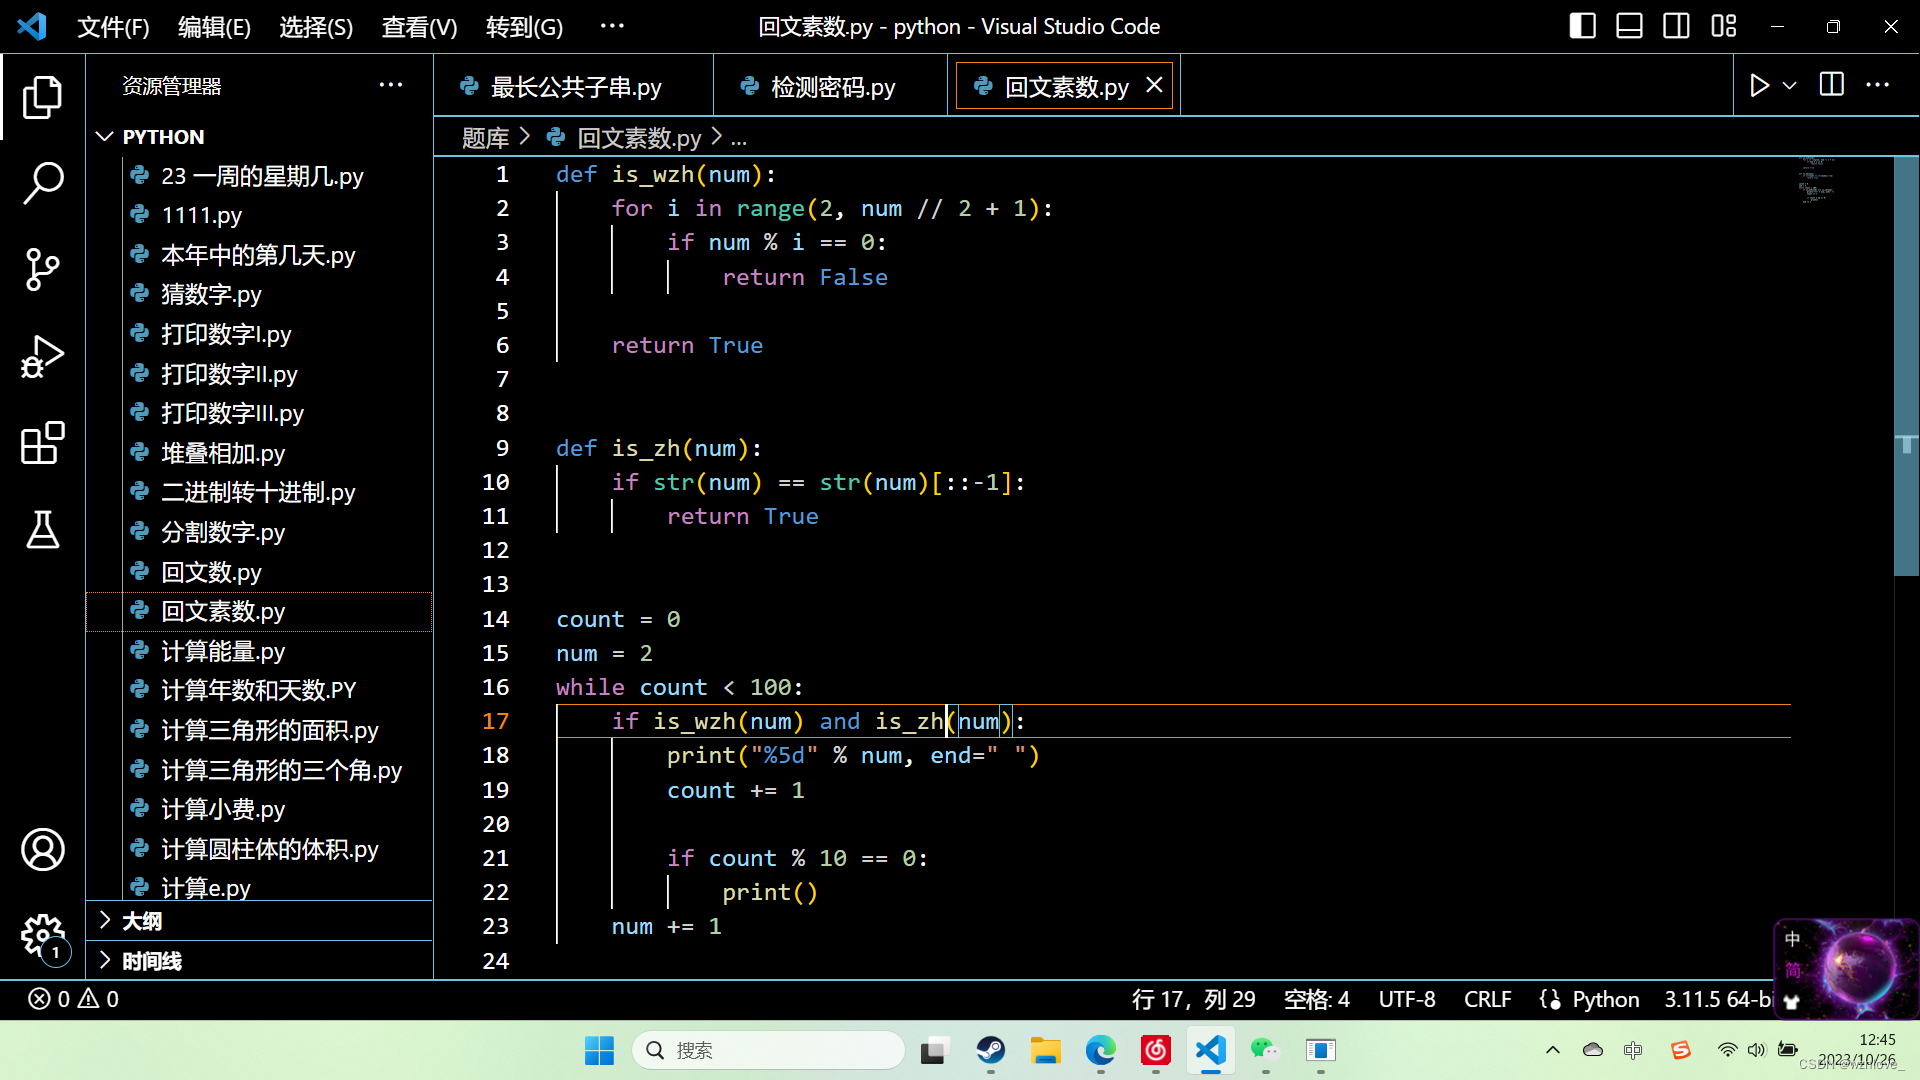Open the Testing flask view

pos(42,530)
